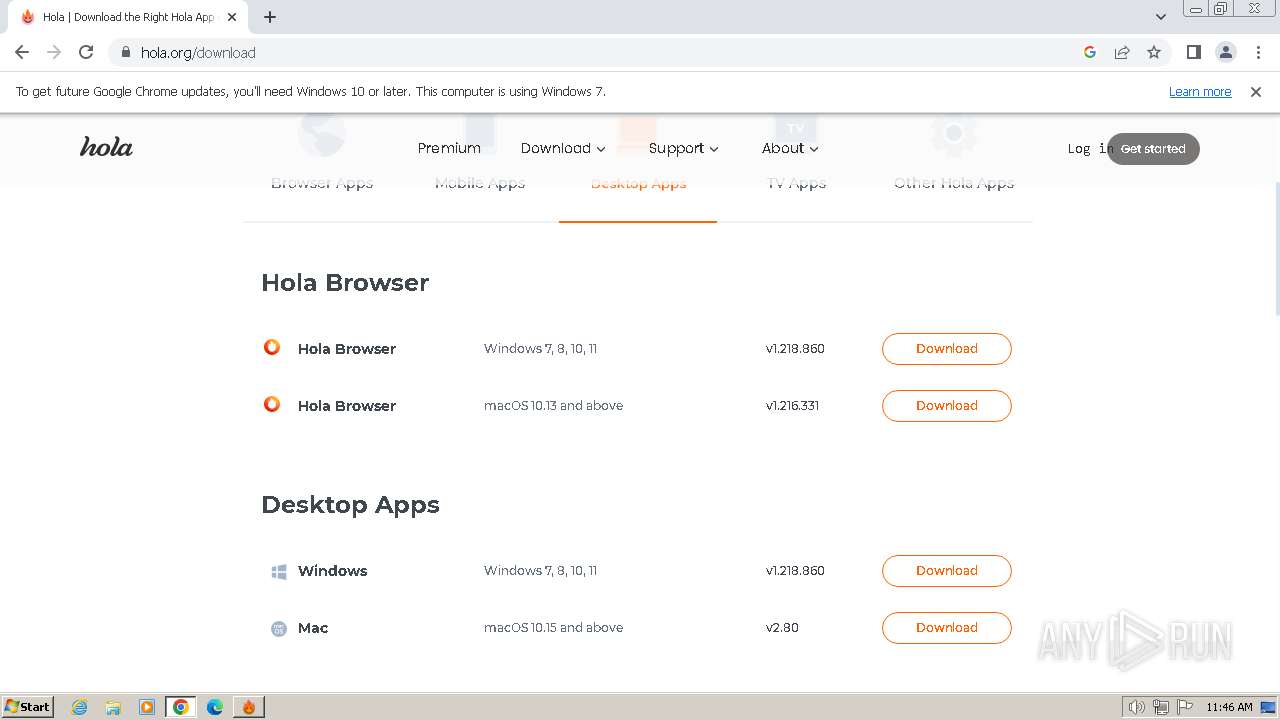Open network status tray icon
Viewport: 1280px width, 720px height.
(1161, 707)
